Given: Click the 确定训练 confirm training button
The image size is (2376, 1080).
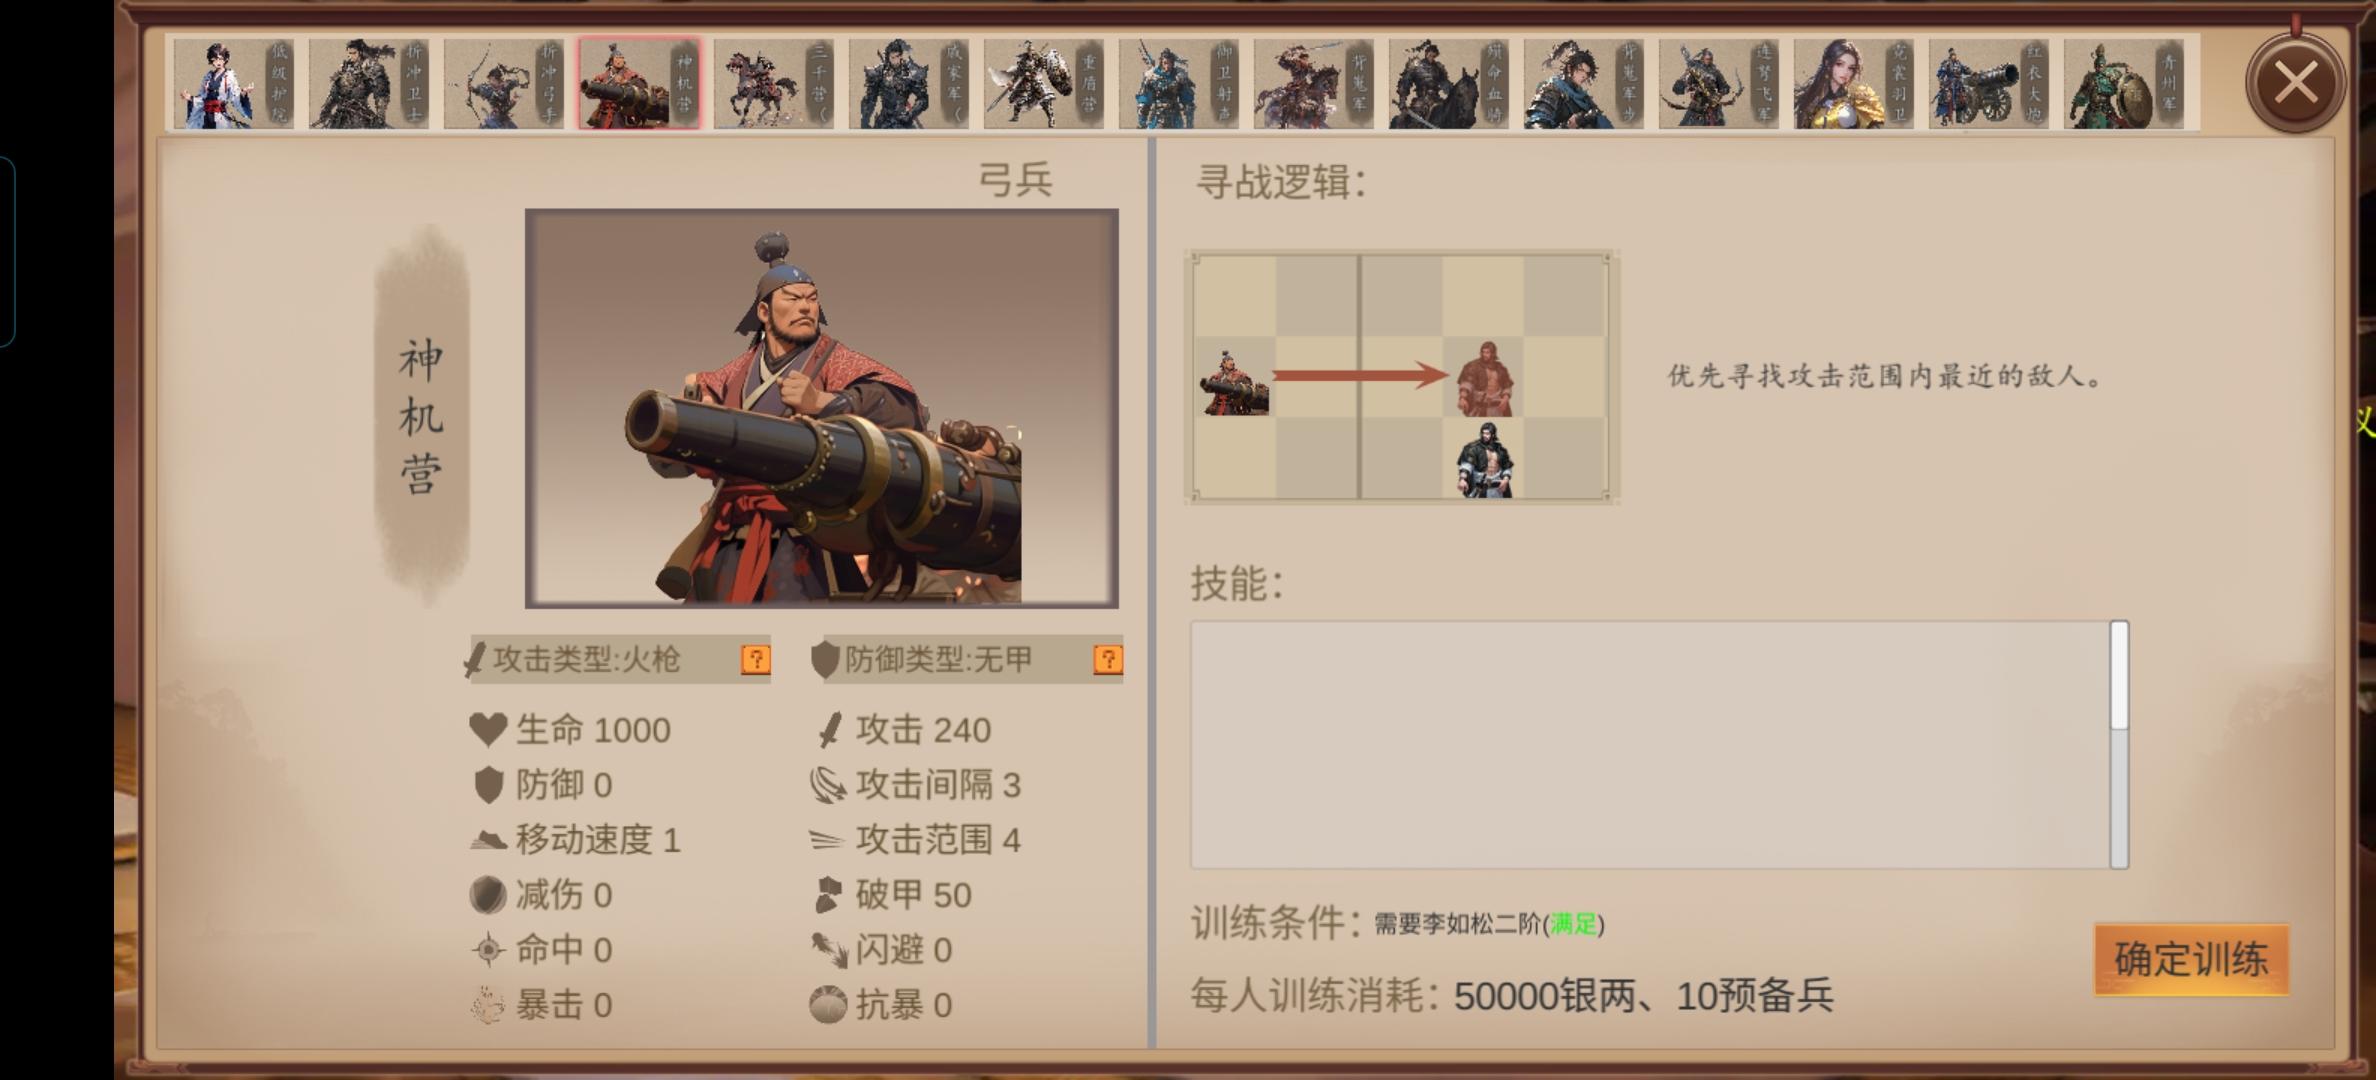Looking at the screenshot, I should click(2191, 959).
